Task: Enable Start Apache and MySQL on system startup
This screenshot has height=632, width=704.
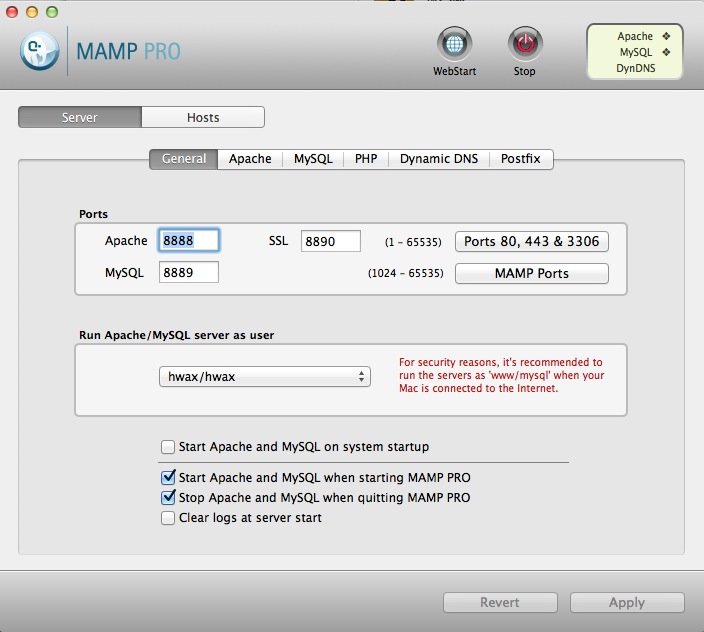Action: pyautogui.click(x=168, y=447)
